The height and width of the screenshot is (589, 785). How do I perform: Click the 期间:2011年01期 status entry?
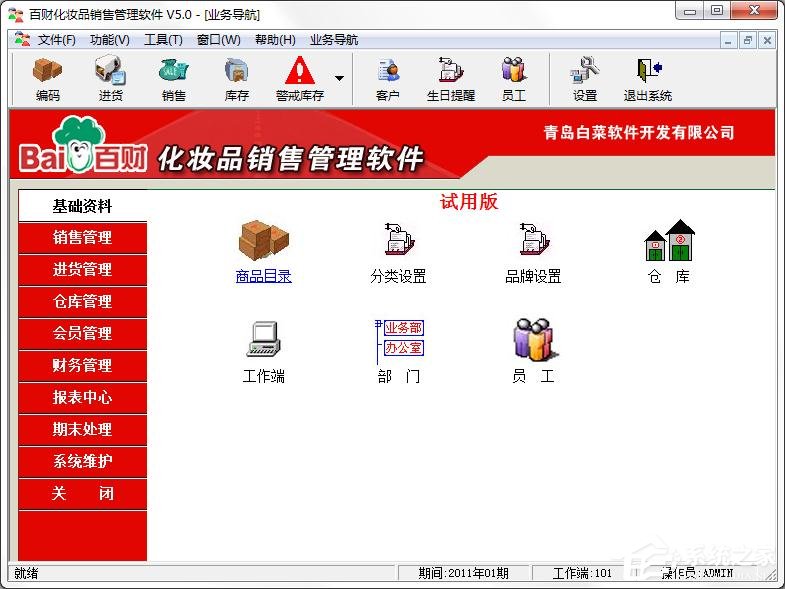click(x=464, y=573)
